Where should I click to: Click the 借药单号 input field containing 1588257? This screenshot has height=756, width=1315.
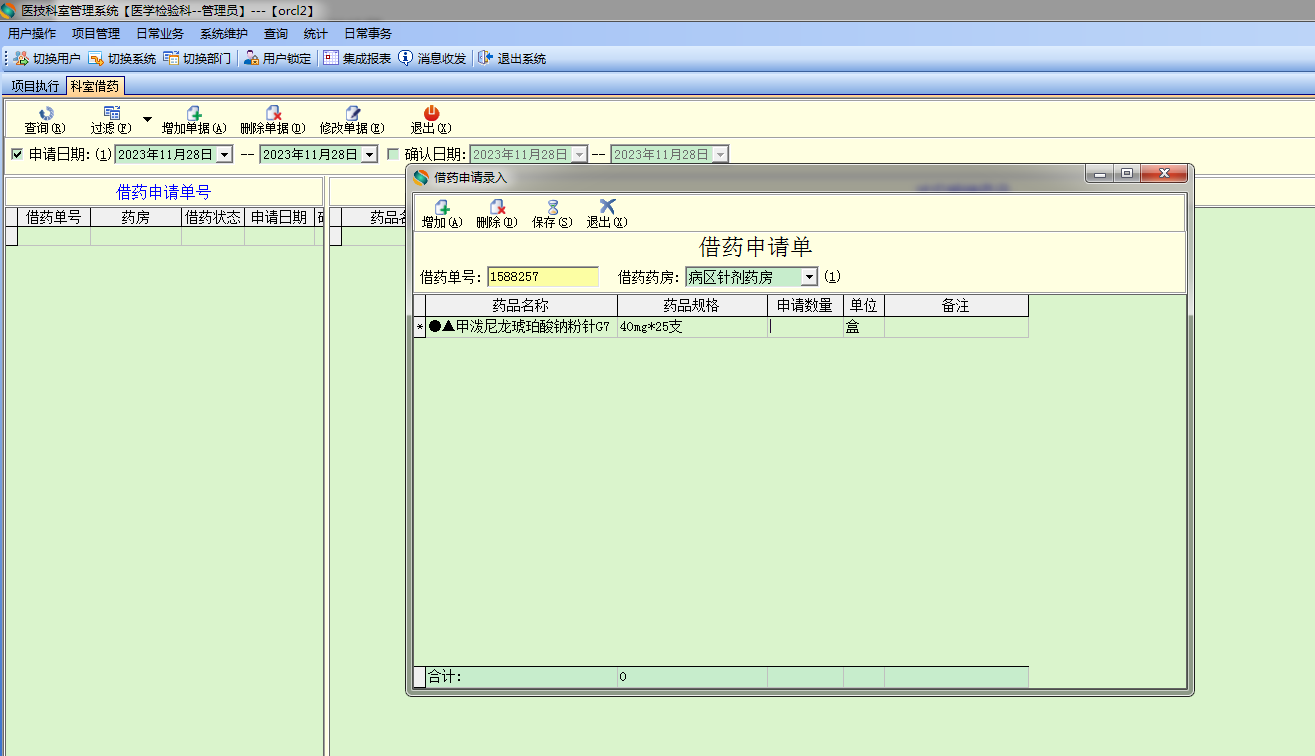point(543,277)
